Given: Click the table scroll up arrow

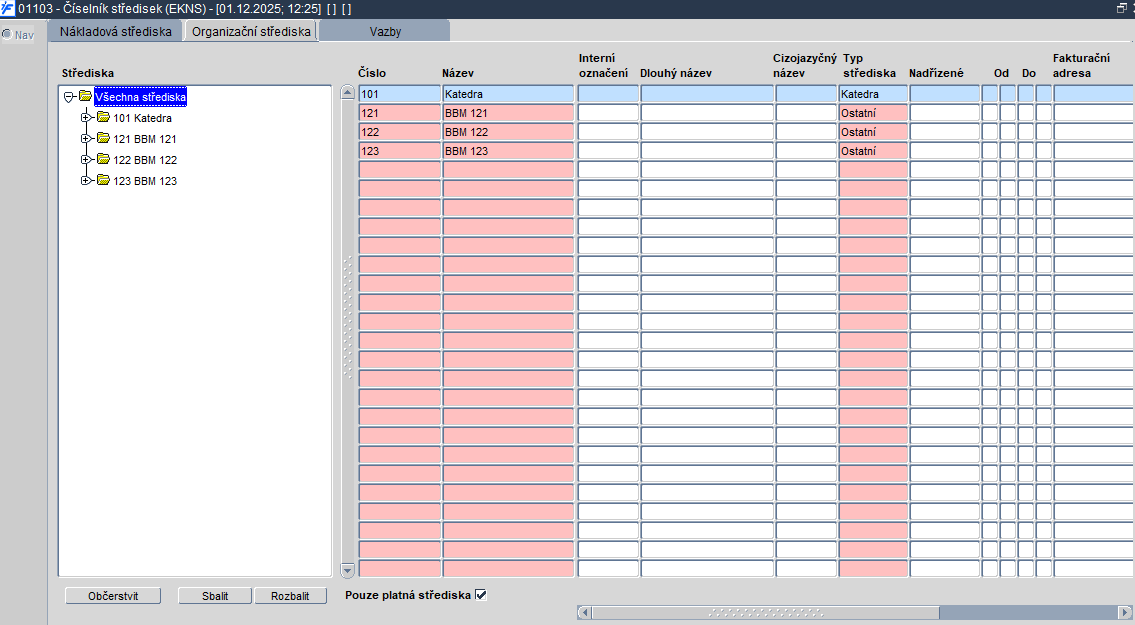Looking at the screenshot, I should [x=347, y=92].
